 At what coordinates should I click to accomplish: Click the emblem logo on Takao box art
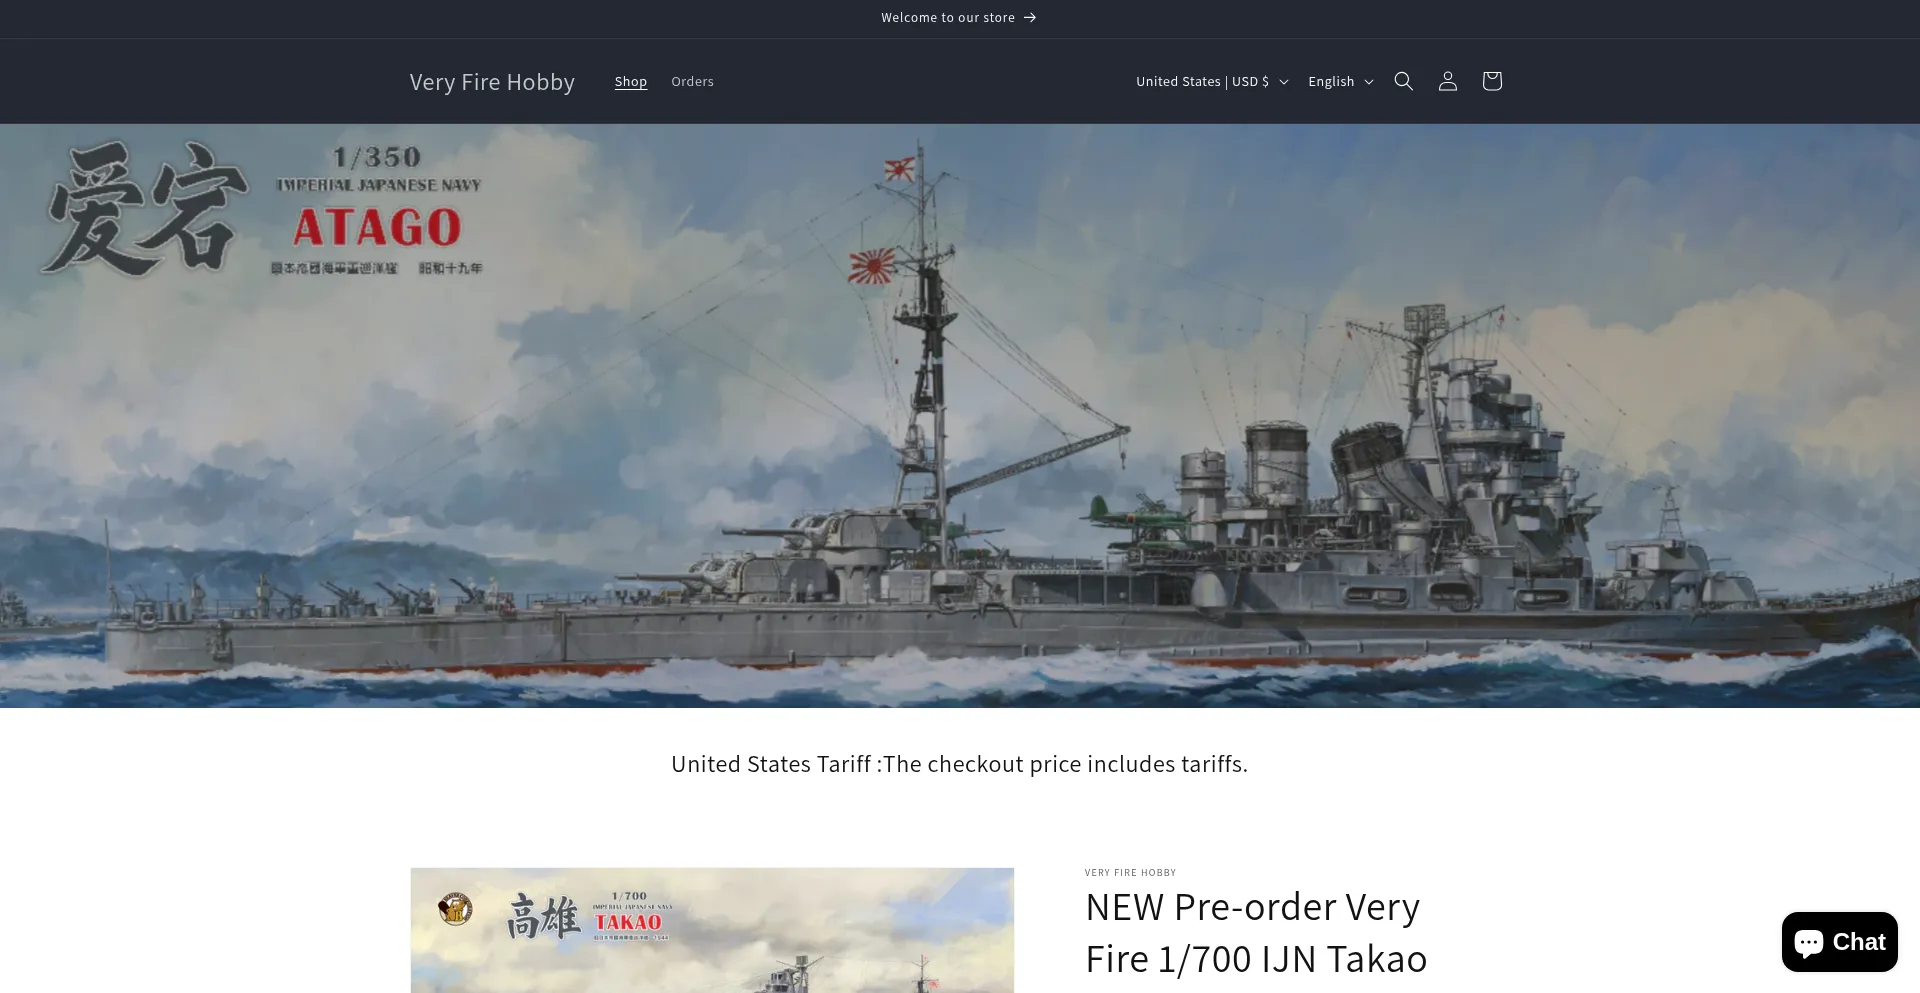point(455,909)
